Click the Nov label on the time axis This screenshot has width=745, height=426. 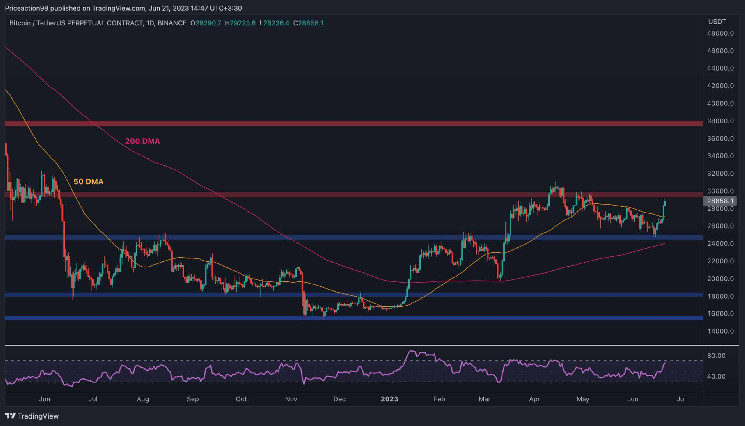pos(291,399)
